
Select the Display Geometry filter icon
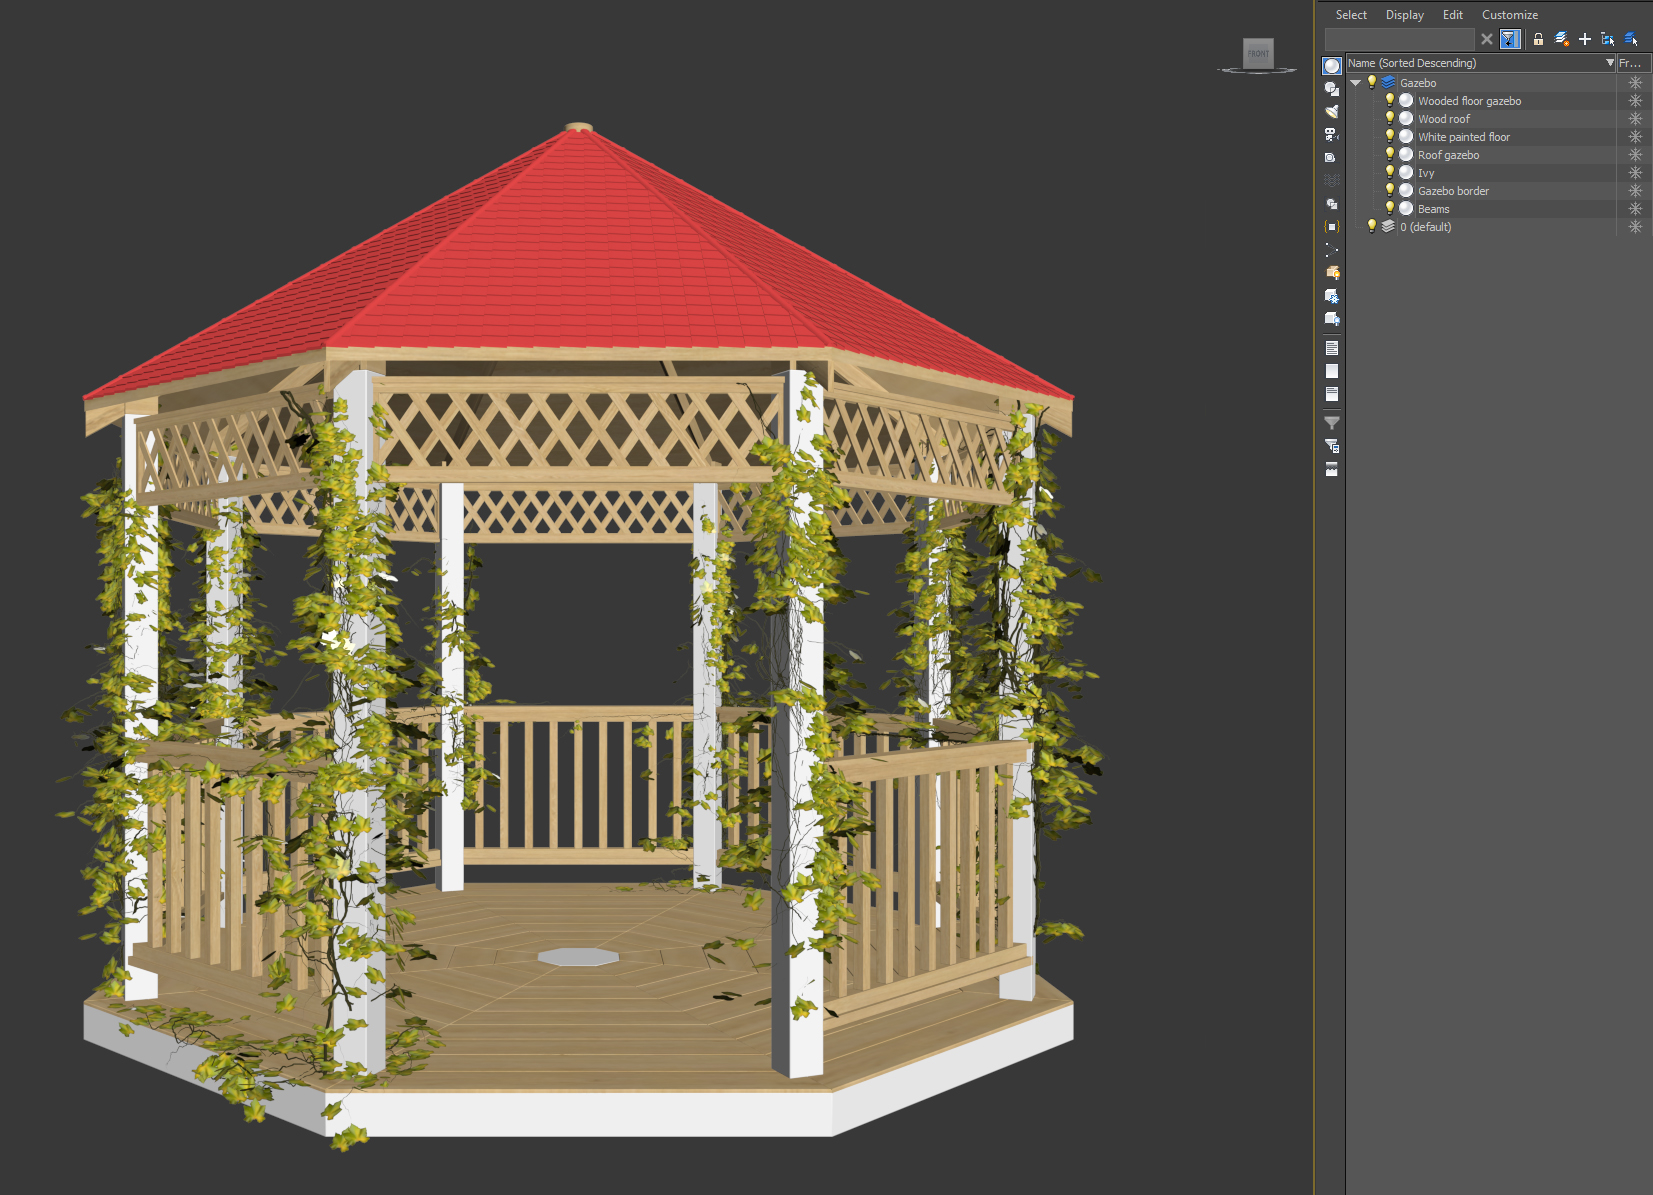pyautogui.click(x=1332, y=66)
